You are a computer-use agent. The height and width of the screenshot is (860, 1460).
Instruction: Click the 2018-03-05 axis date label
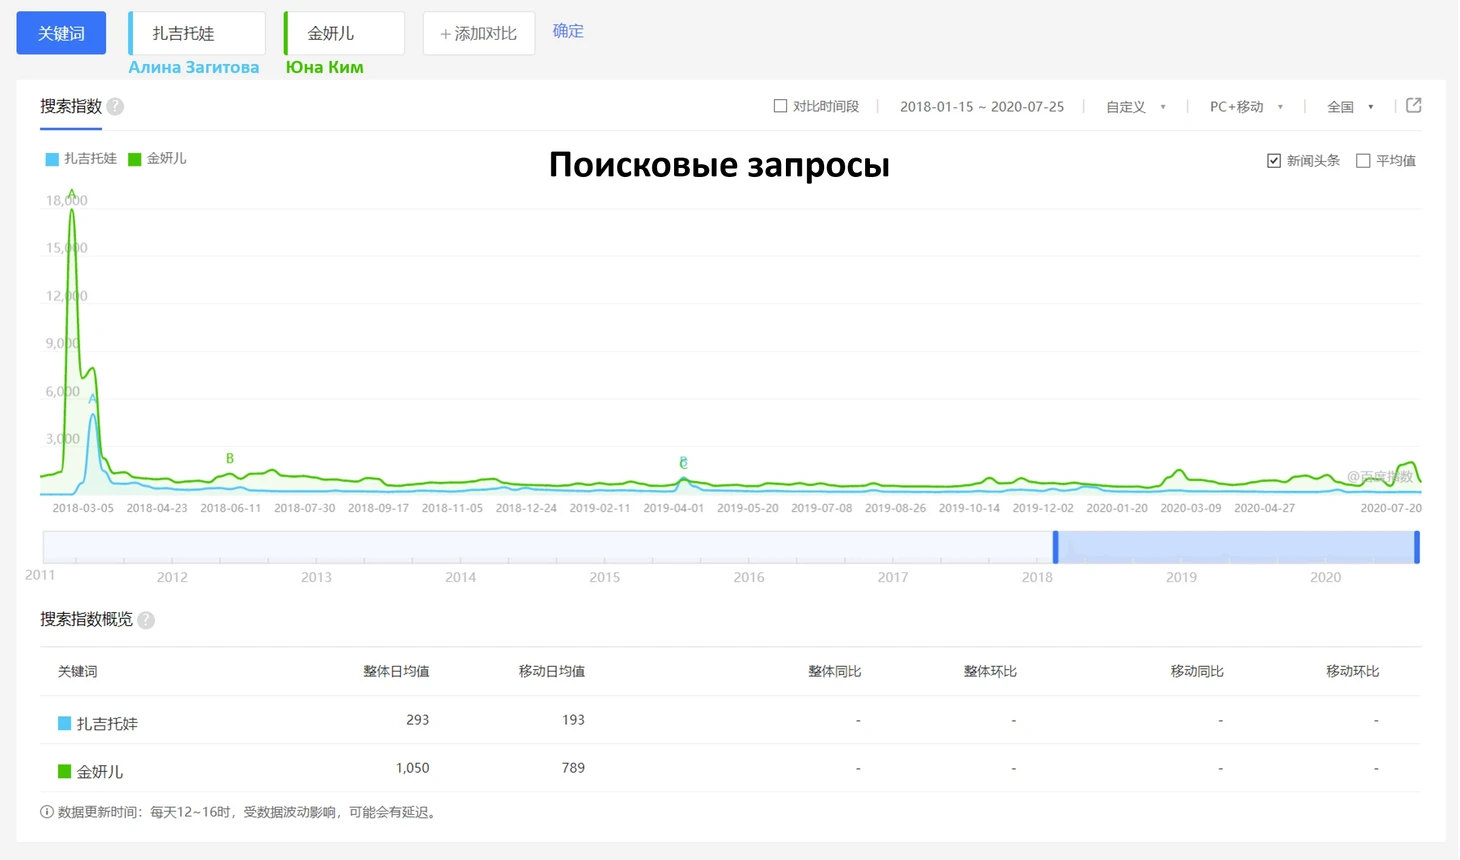(x=83, y=508)
